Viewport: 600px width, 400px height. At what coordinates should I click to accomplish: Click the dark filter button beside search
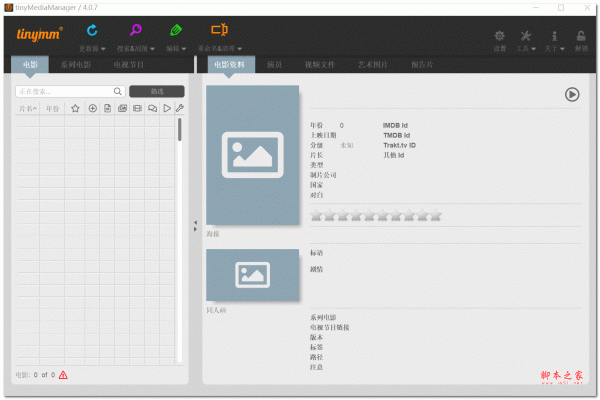(x=157, y=91)
